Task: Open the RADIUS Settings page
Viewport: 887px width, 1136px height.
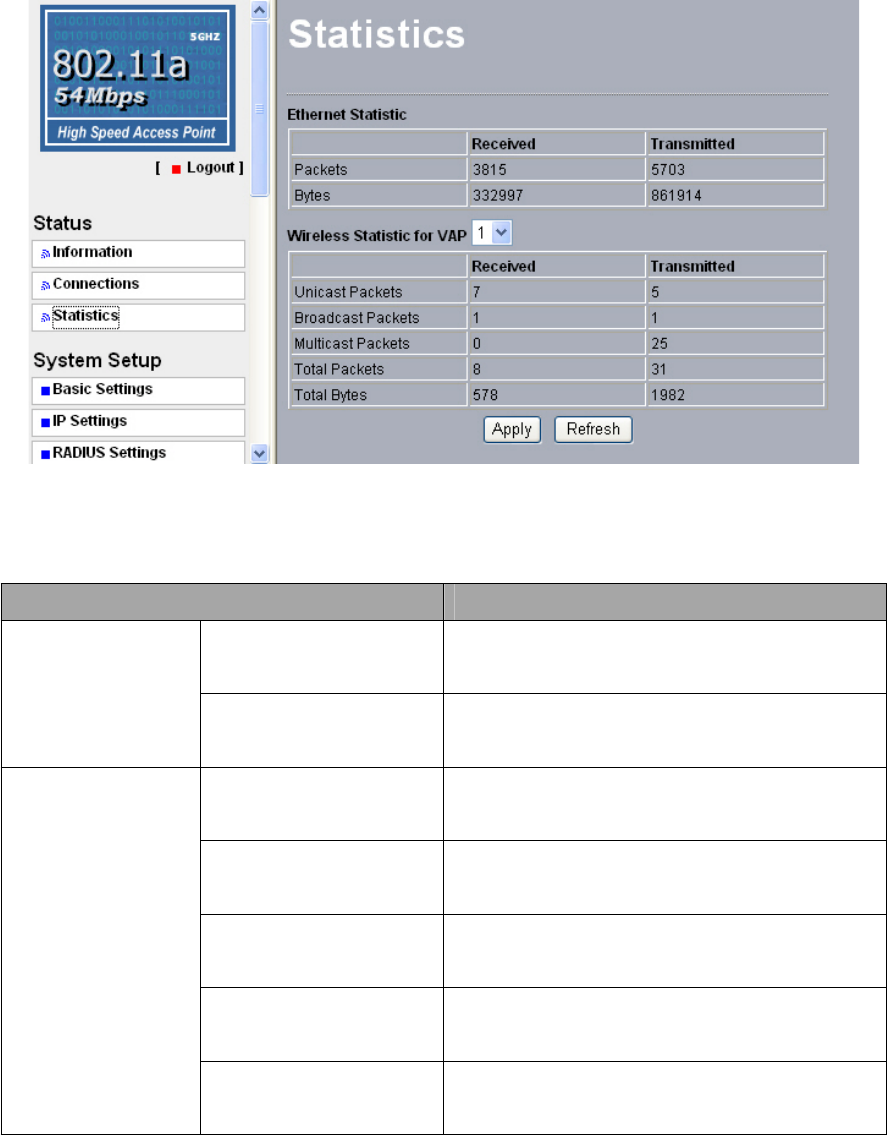Action: point(138,454)
